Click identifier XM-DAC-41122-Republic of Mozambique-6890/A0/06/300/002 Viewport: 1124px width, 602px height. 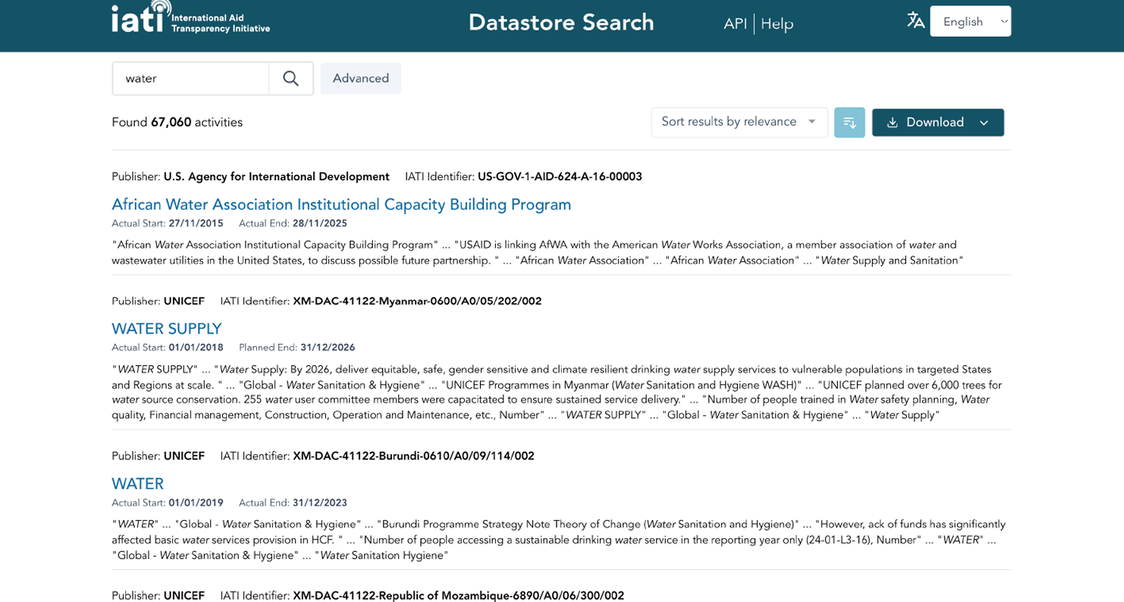(458, 596)
